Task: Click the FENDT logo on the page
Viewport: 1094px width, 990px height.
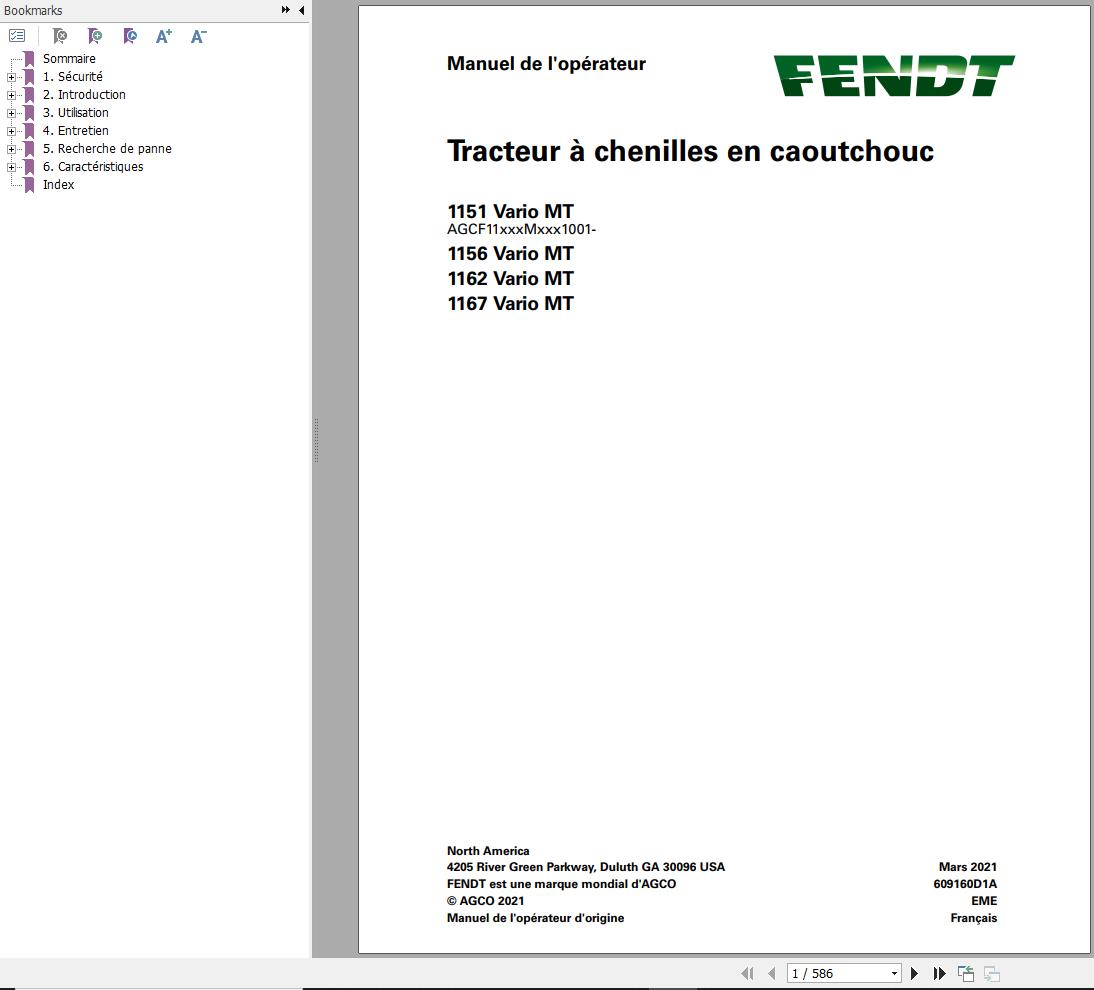Action: (894, 75)
